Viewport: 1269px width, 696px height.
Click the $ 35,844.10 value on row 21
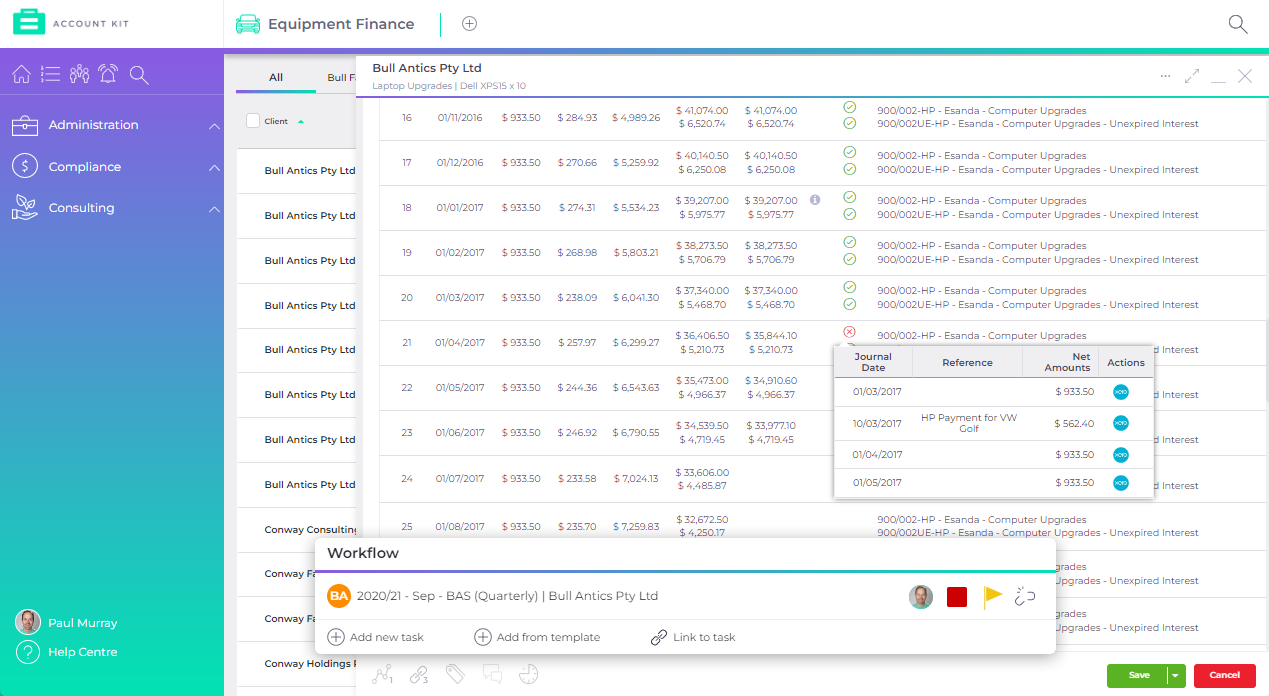pyautogui.click(x=770, y=336)
